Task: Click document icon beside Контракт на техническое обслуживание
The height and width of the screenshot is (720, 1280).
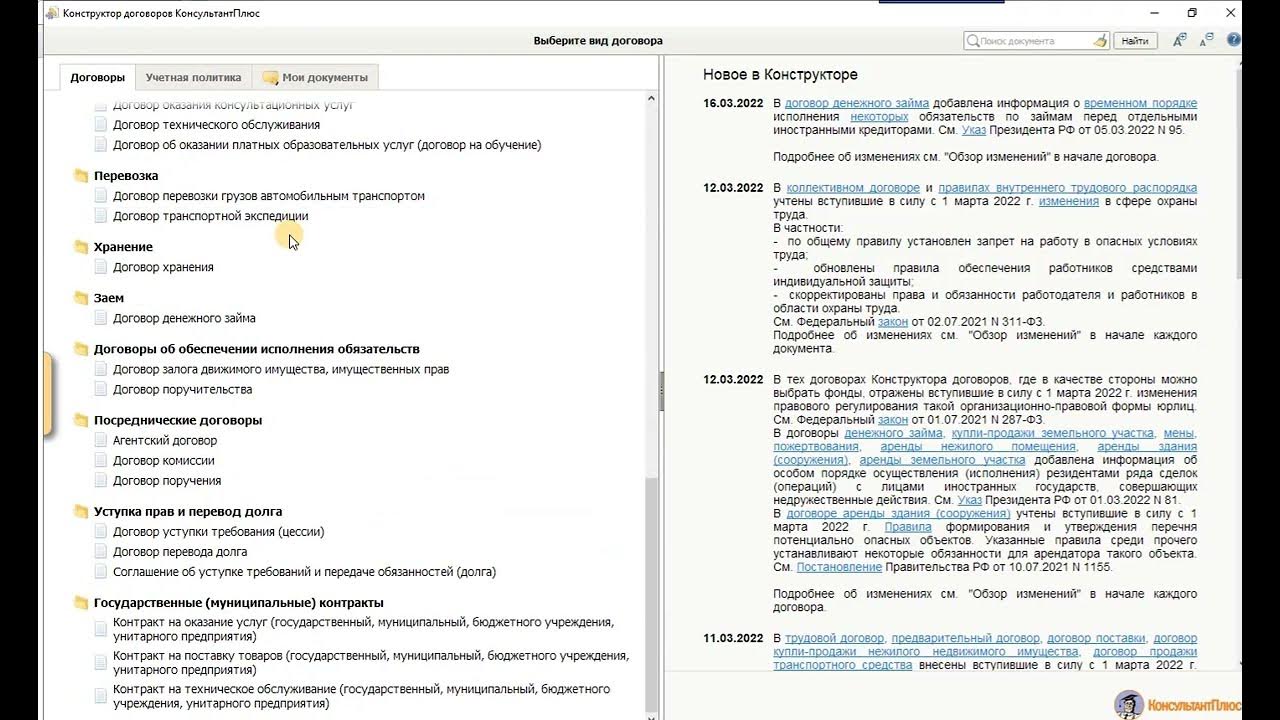Action: (100, 696)
